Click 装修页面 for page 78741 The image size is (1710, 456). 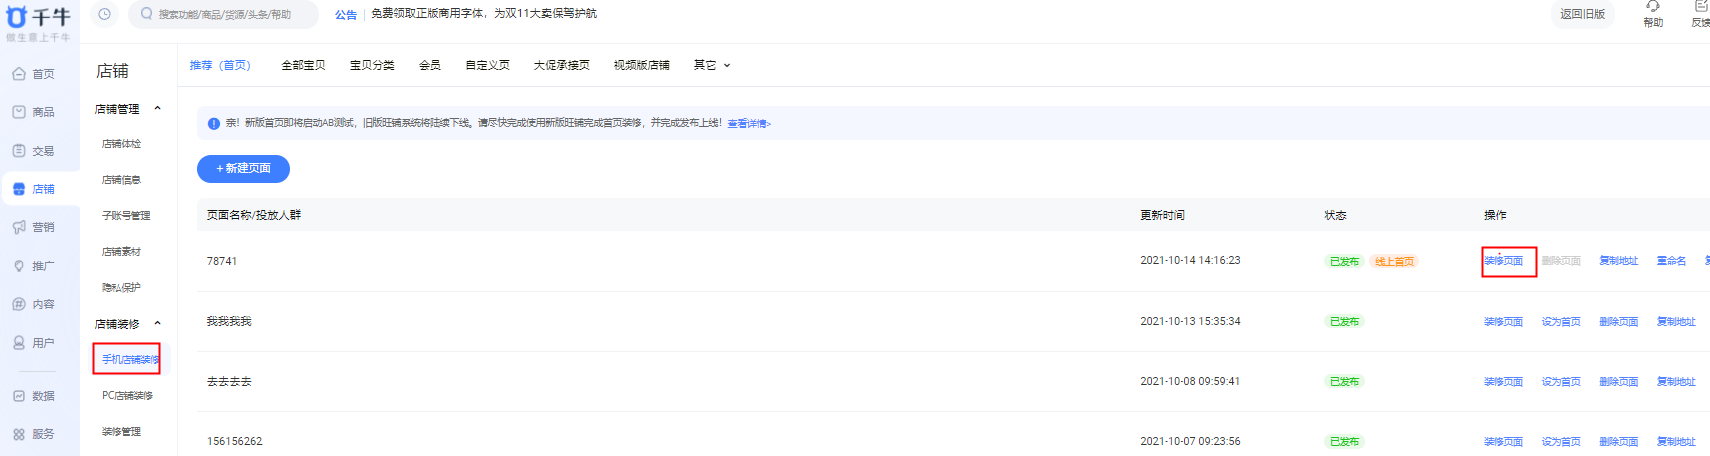(x=1503, y=261)
